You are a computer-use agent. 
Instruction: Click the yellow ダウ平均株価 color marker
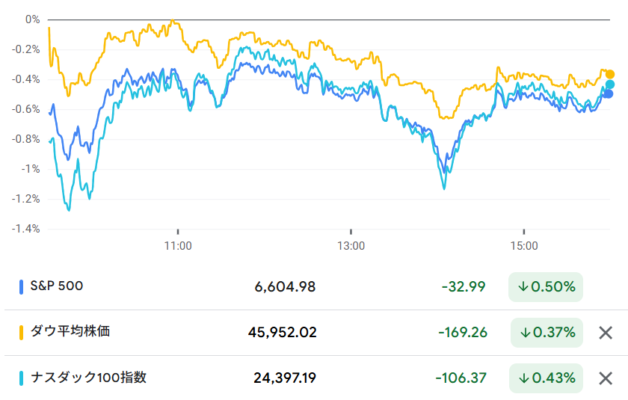tap(22, 332)
